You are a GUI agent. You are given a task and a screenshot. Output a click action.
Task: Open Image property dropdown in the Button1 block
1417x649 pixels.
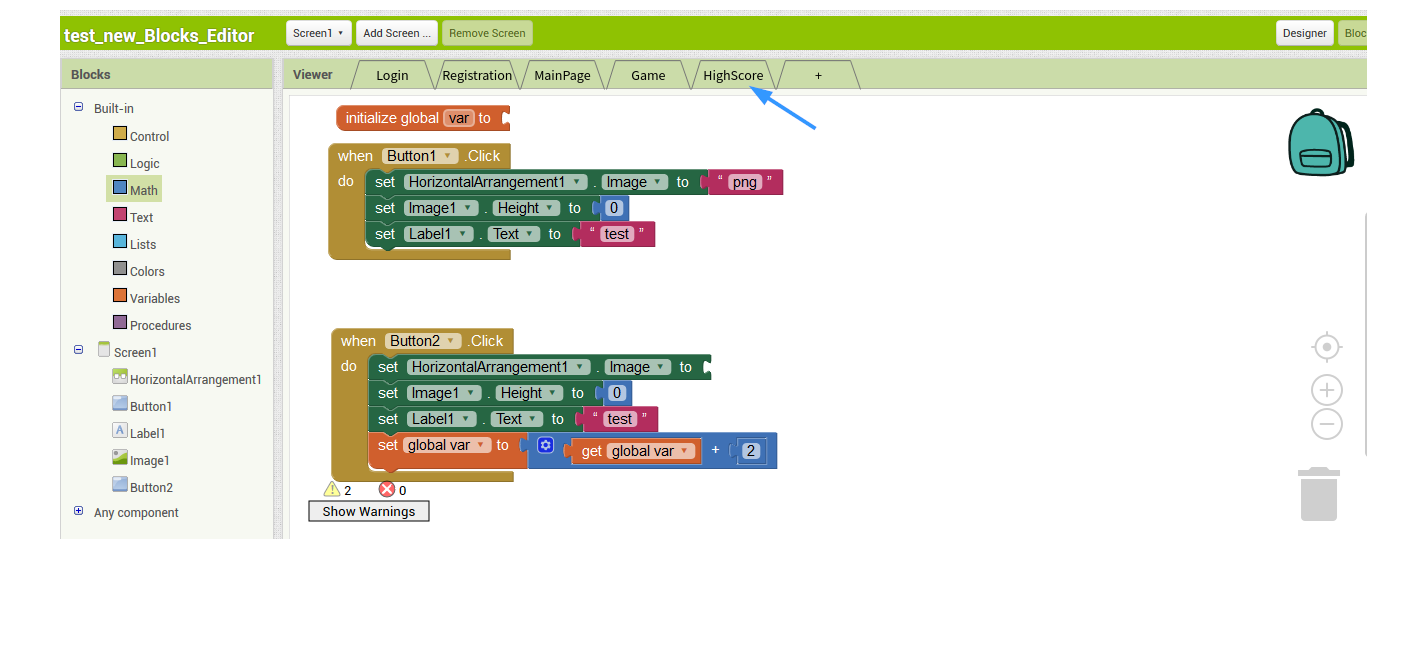point(635,182)
